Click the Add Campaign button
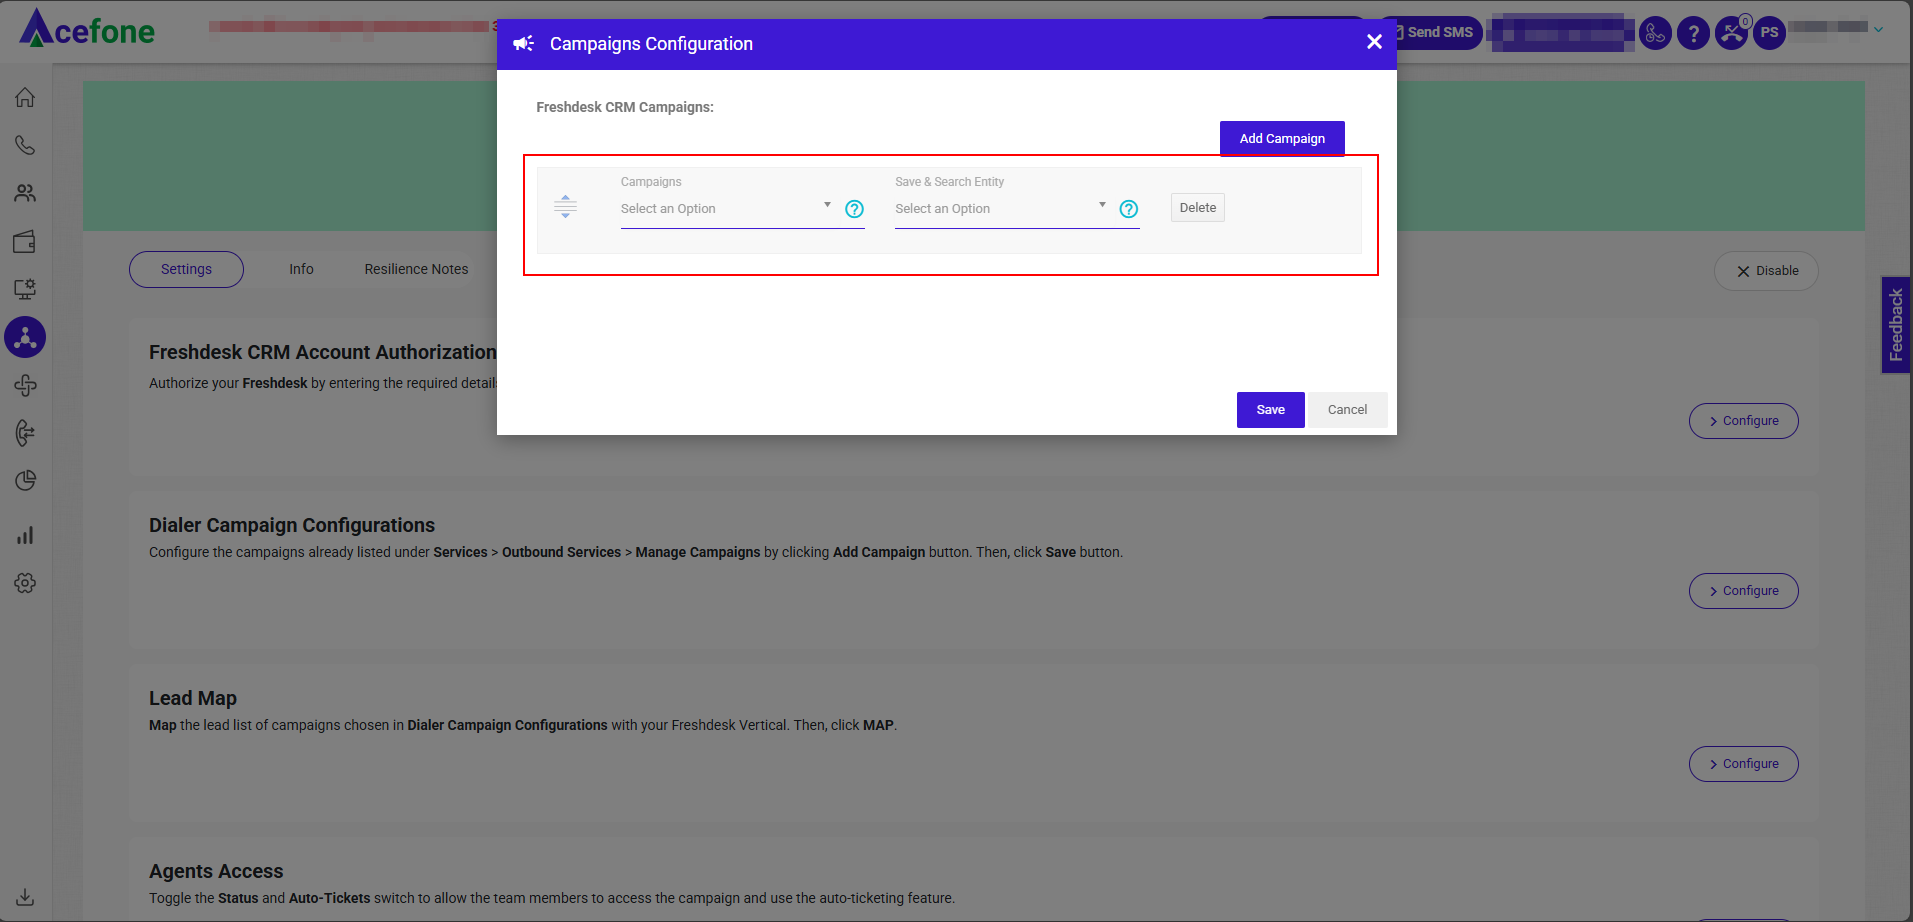 [x=1282, y=139]
